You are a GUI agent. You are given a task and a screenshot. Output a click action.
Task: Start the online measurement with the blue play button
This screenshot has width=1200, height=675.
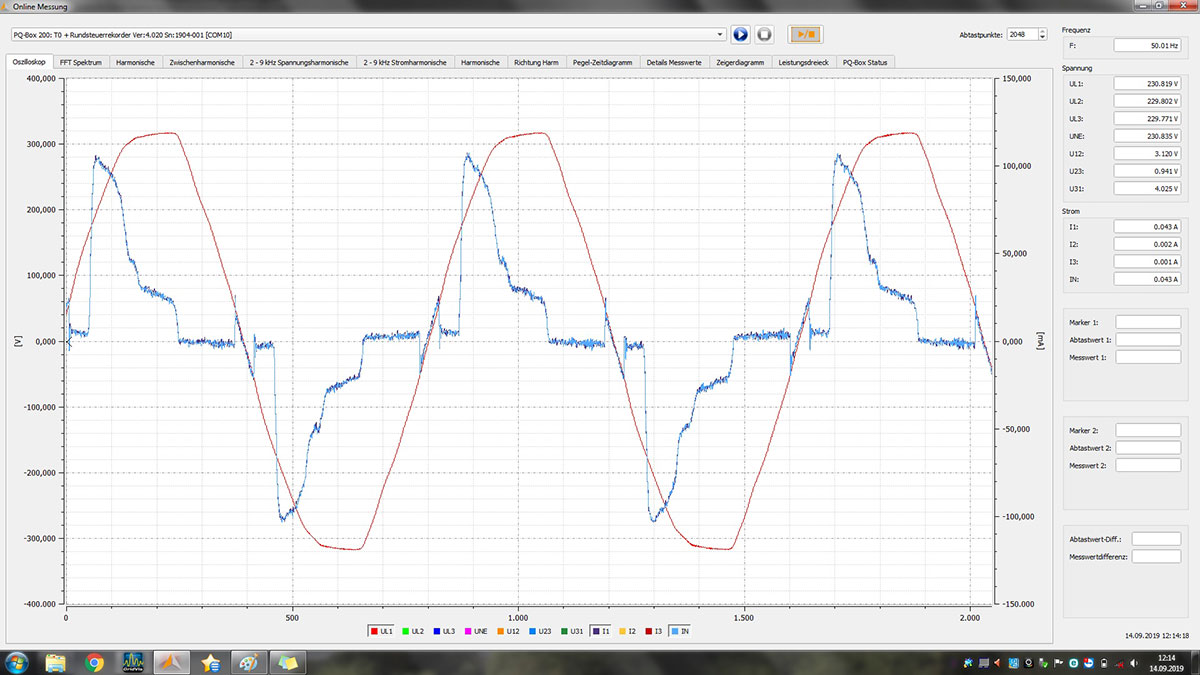[x=740, y=34]
